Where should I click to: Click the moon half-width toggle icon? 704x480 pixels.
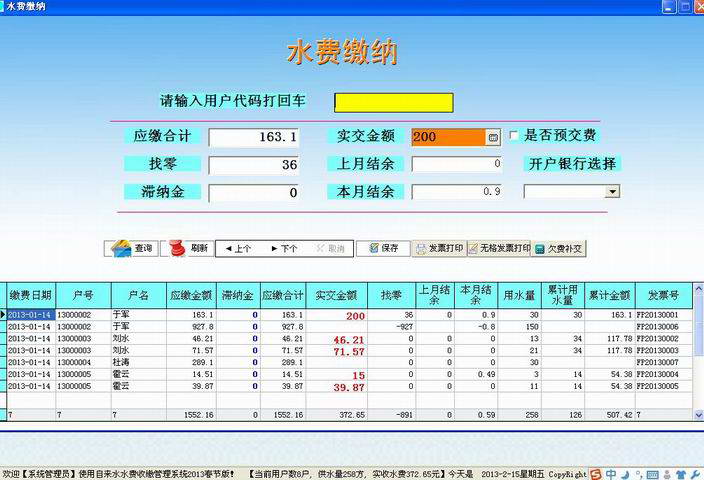pos(625,474)
